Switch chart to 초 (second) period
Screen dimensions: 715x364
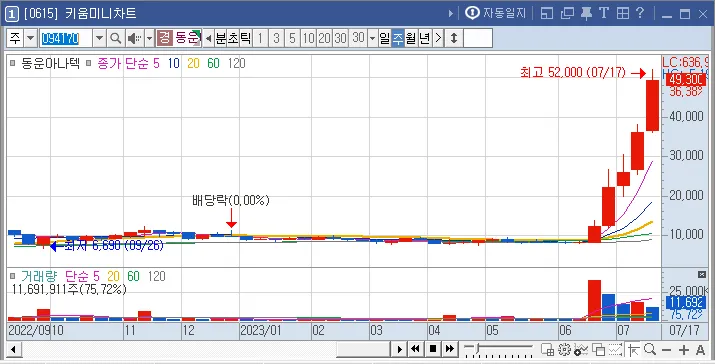(233, 38)
